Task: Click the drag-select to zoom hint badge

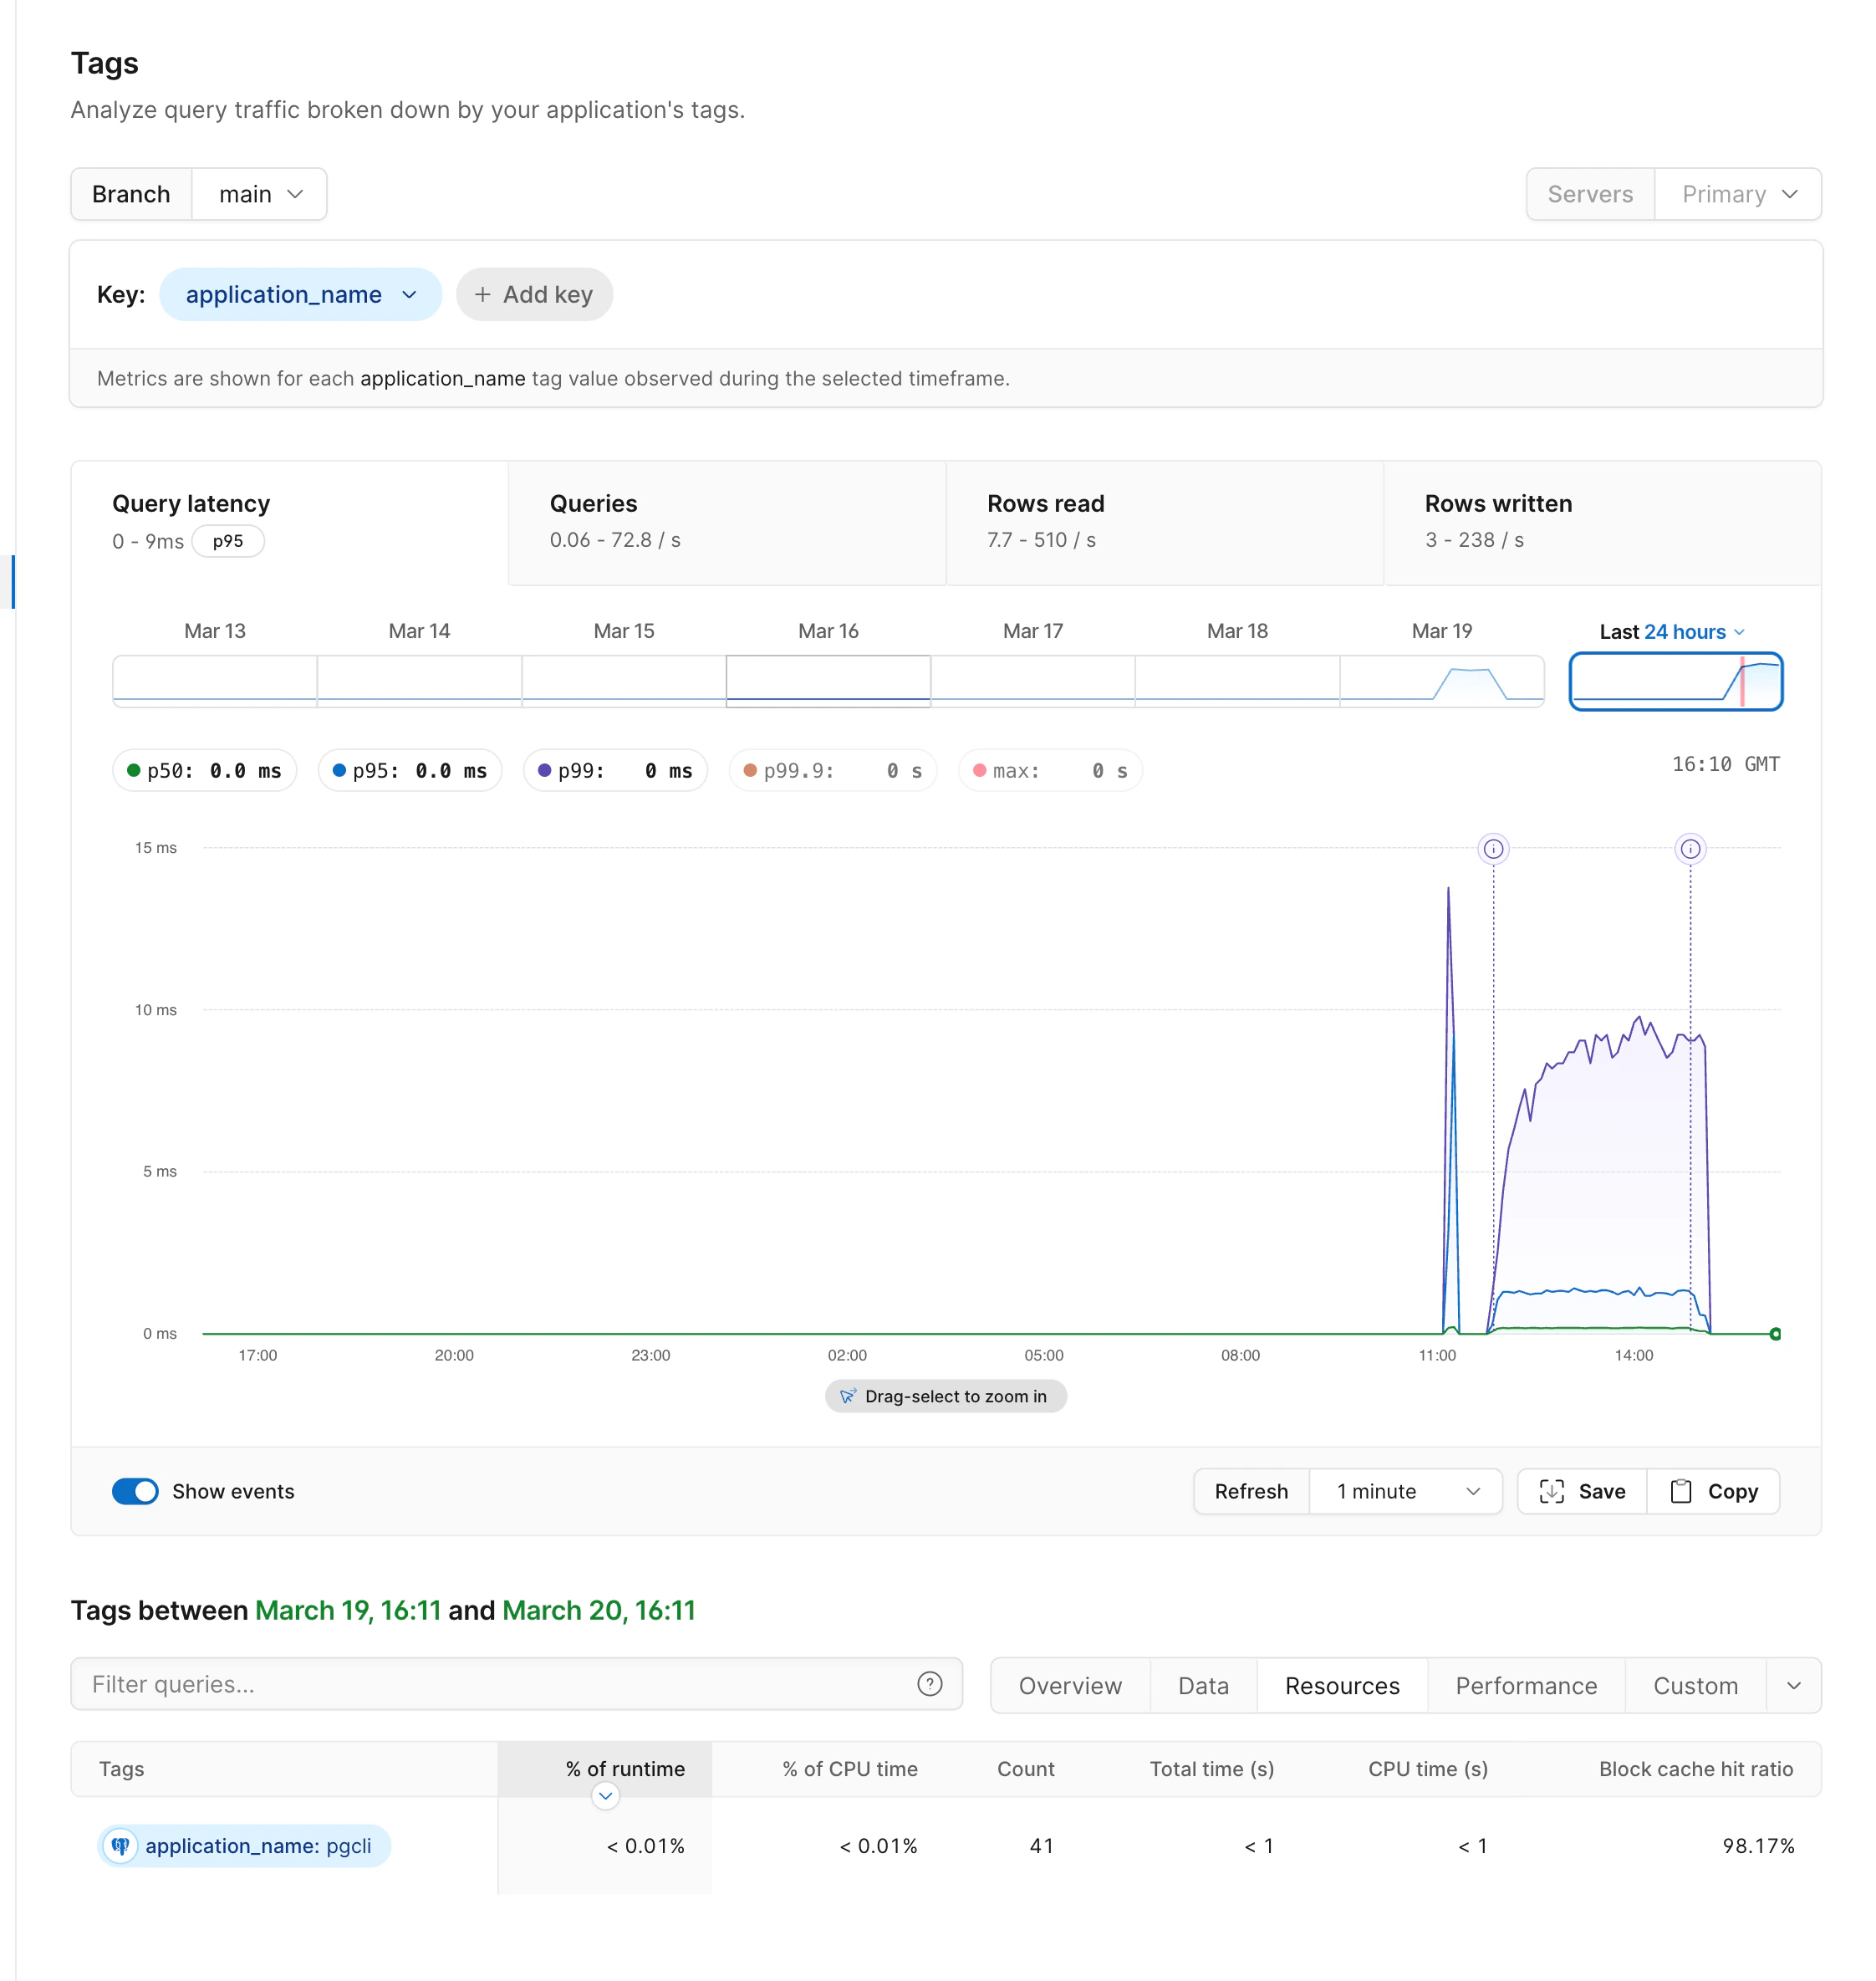Action: 945,1396
